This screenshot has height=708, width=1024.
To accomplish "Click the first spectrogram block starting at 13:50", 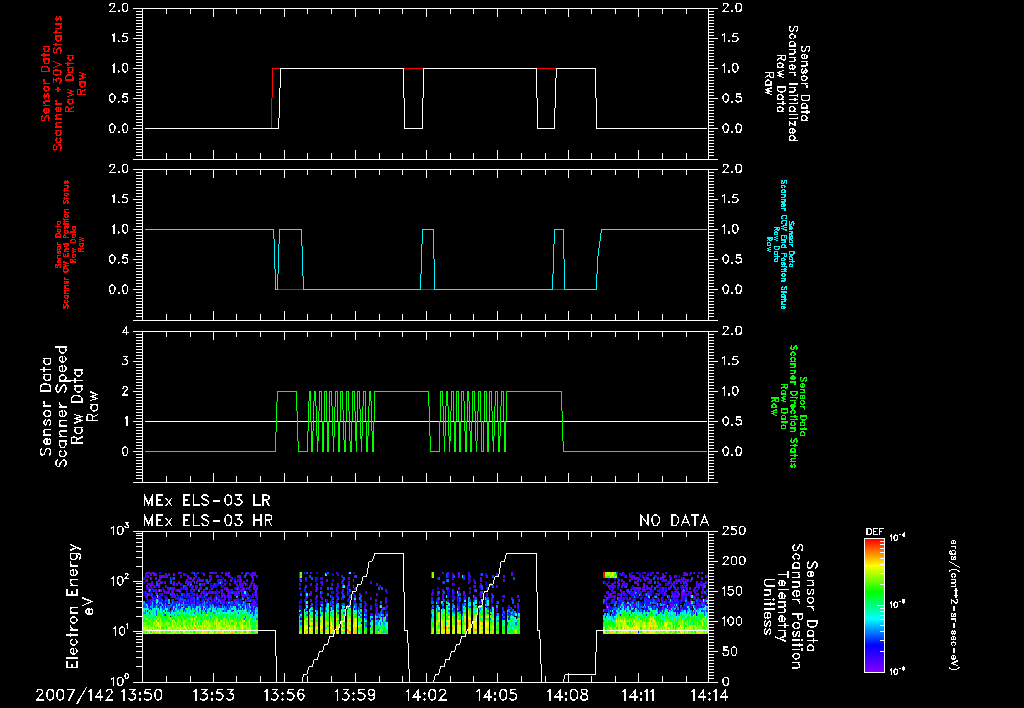I will [x=200, y=603].
